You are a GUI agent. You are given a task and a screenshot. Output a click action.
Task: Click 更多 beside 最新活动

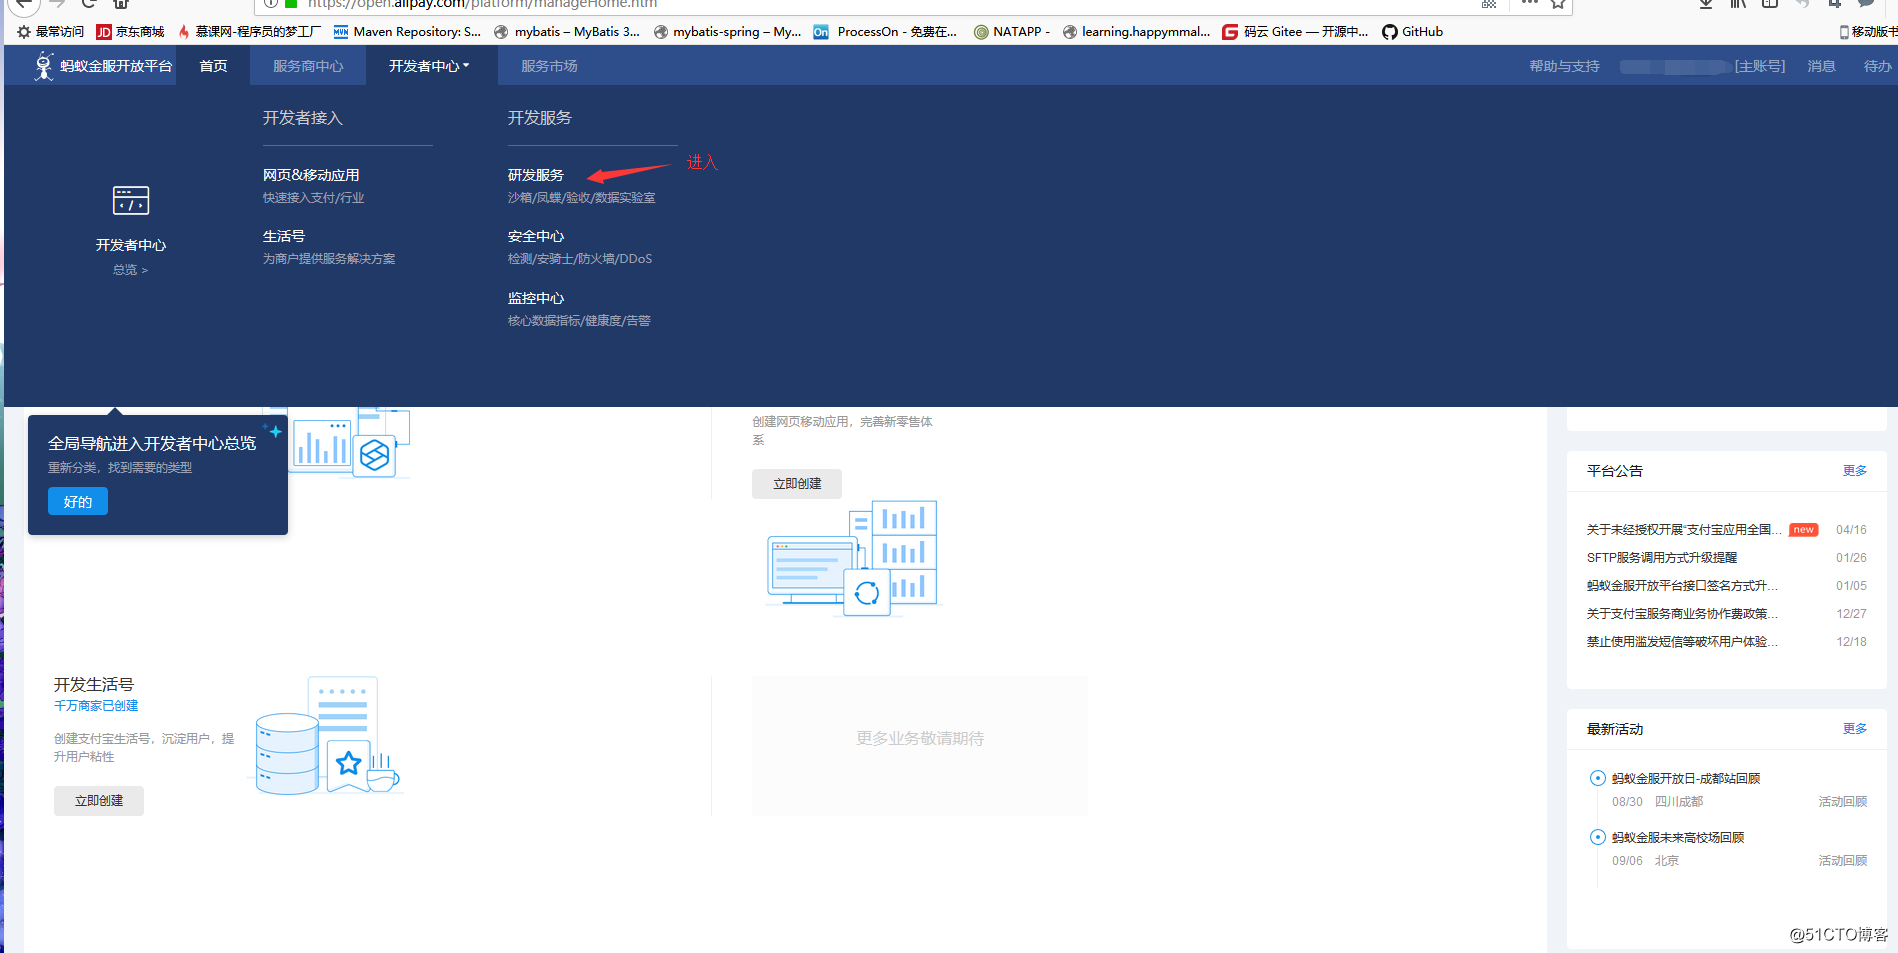click(x=1855, y=729)
